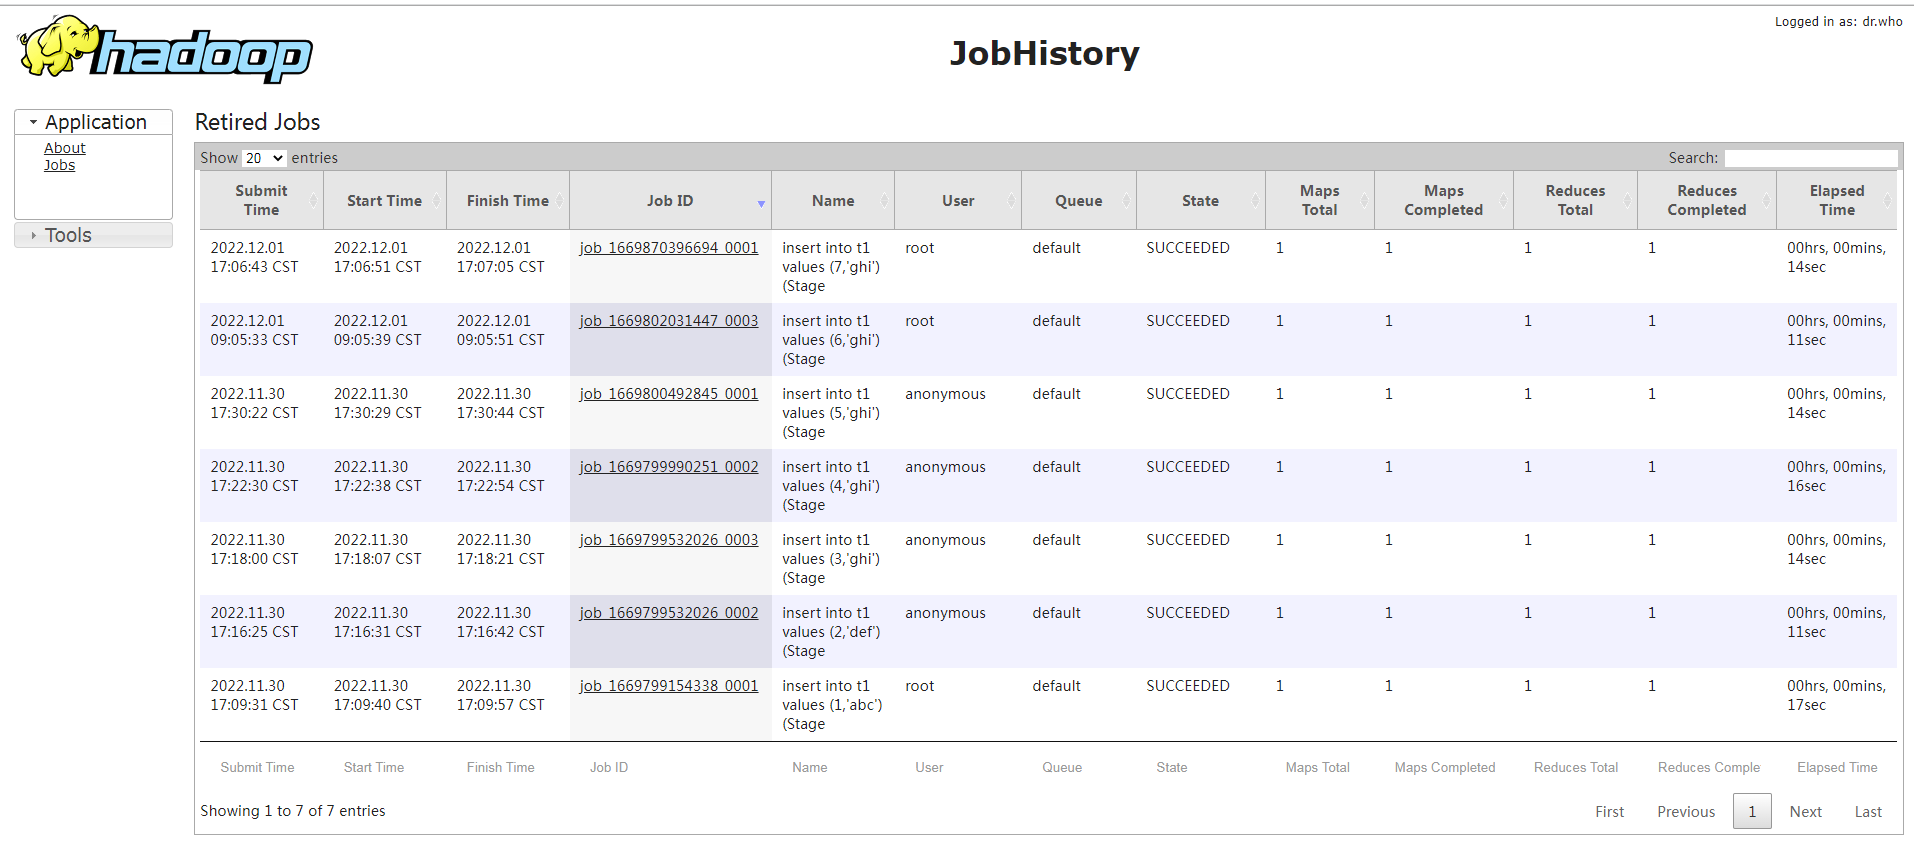1914x843 pixels.
Task: Click the Hadoop elephant logo
Action: (x=165, y=49)
